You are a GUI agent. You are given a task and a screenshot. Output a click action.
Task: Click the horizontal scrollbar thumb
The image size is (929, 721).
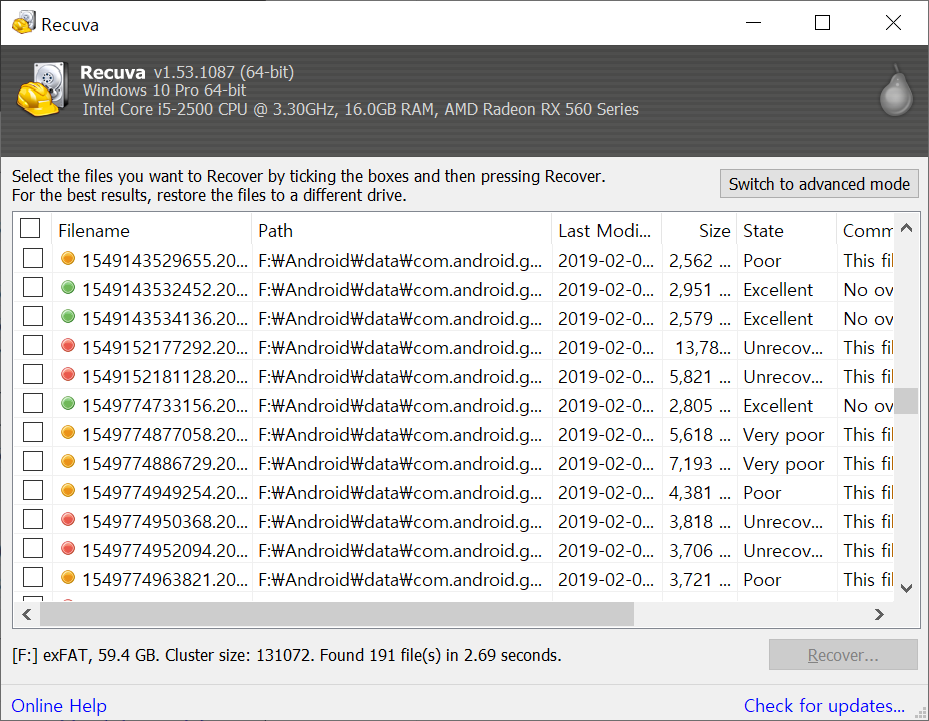[x=337, y=614]
